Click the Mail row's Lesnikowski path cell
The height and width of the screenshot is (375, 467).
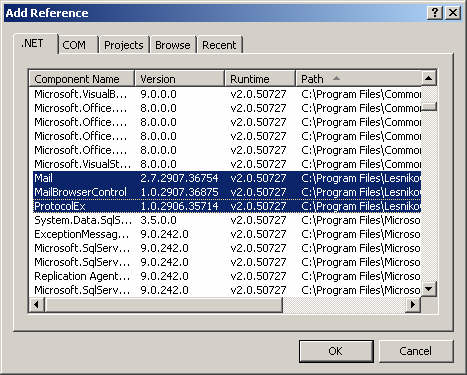point(361,178)
